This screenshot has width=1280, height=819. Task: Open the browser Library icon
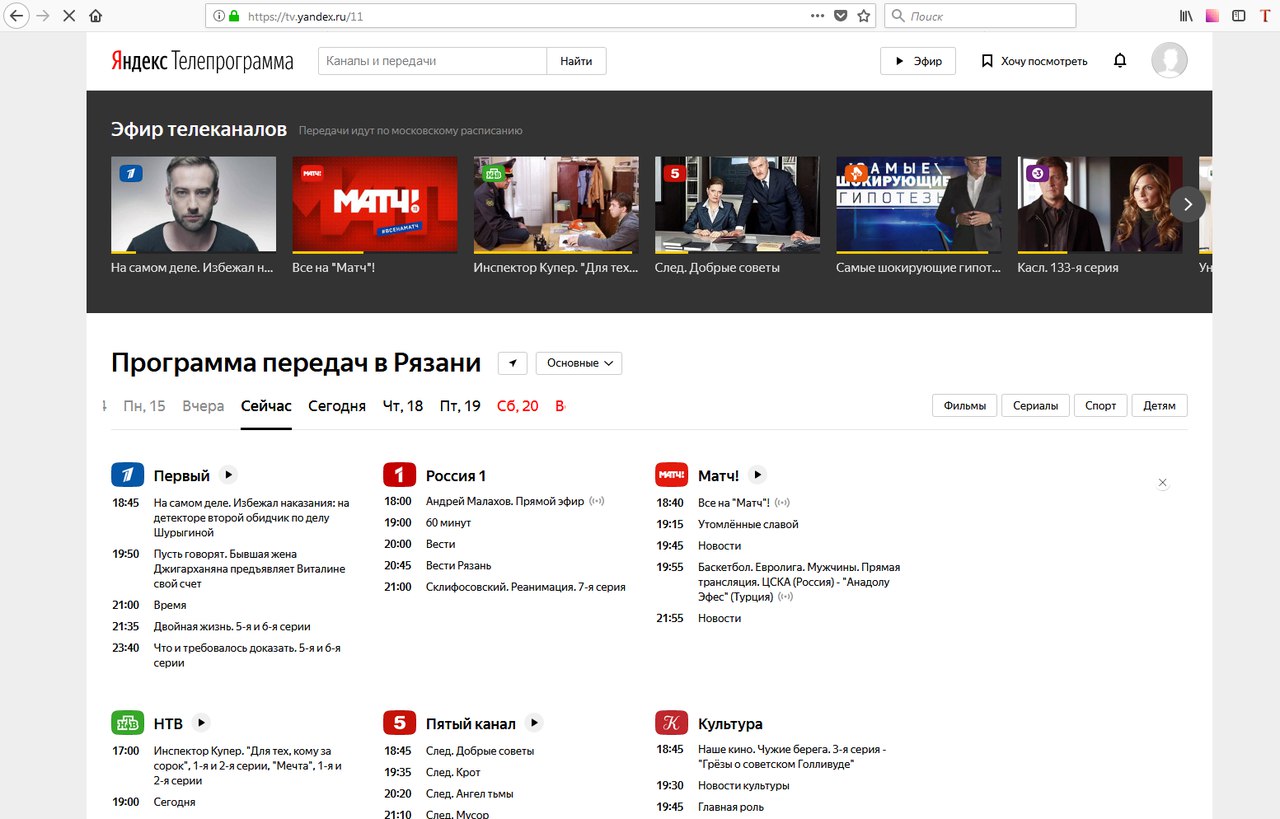pos(1186,16)
